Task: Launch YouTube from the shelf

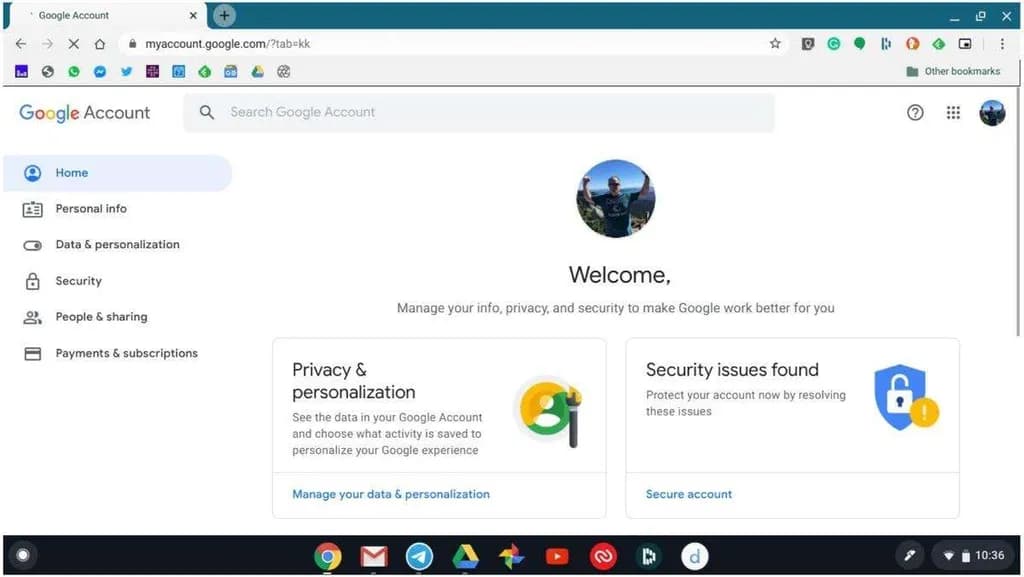Action: pos(557,556)
